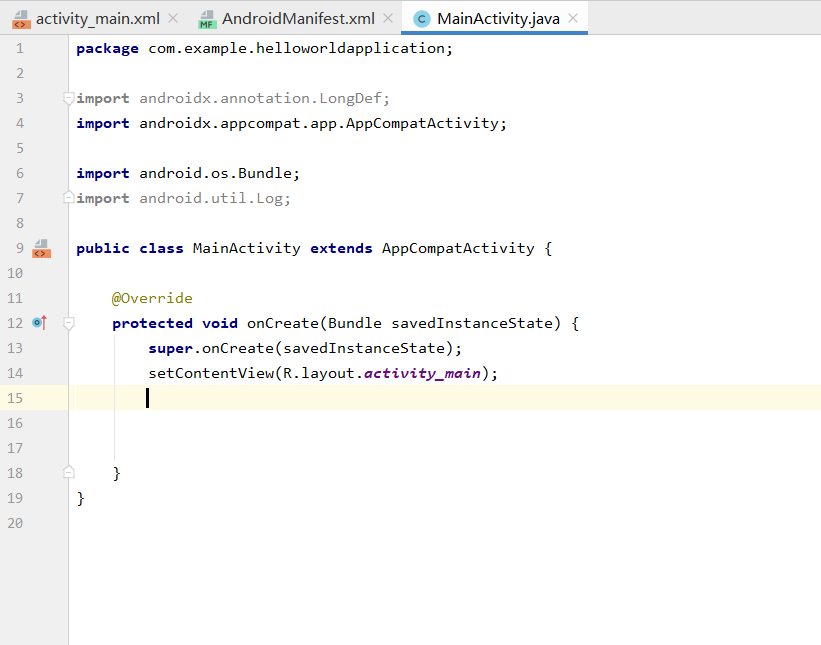Click android.os.Bundle import text
821x645 pixels.
point(215,173)
